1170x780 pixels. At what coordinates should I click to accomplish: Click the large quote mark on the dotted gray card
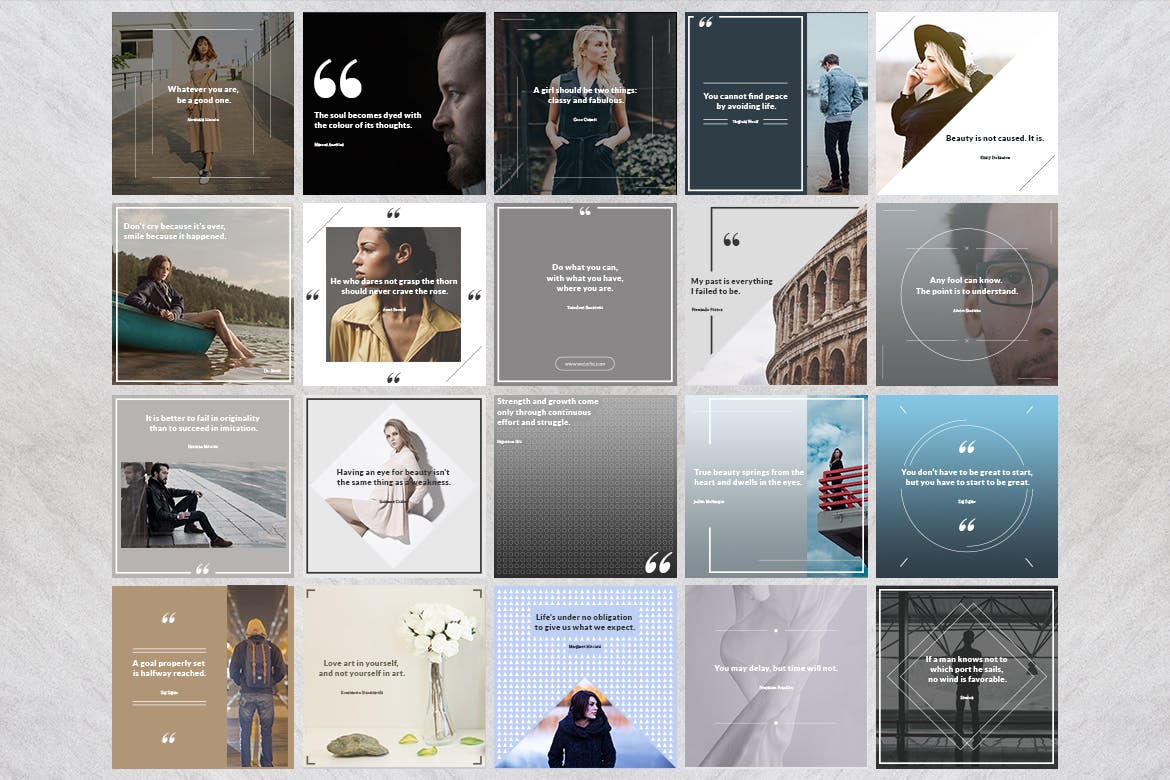pos(658,563)
